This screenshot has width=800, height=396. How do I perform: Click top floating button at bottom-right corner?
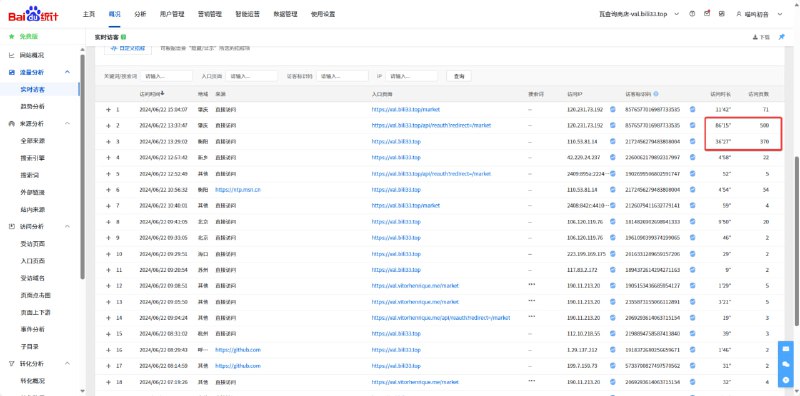[786, 349]
